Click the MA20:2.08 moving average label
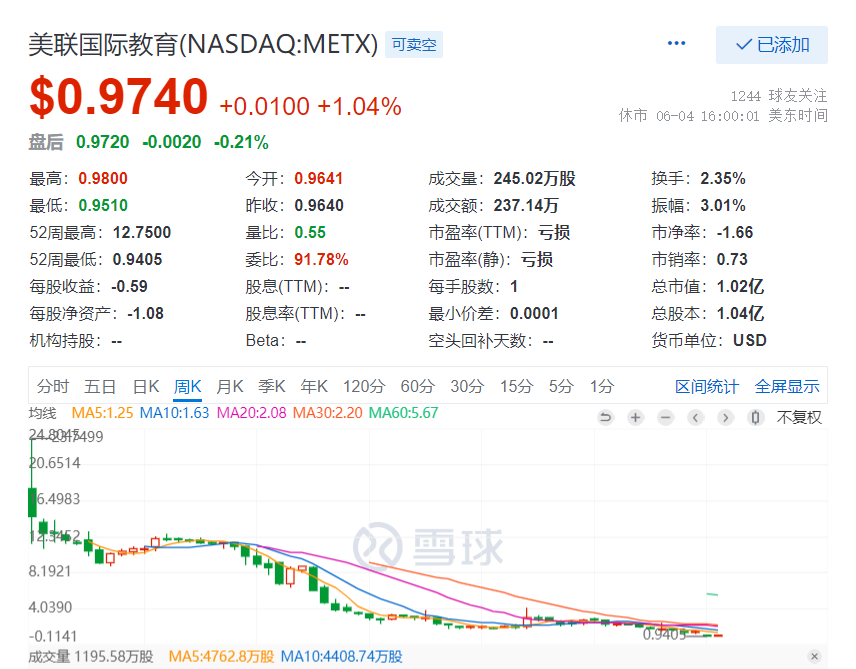This screenshot has width=856, height=669. pyautogui.click(x=251, y=413)
